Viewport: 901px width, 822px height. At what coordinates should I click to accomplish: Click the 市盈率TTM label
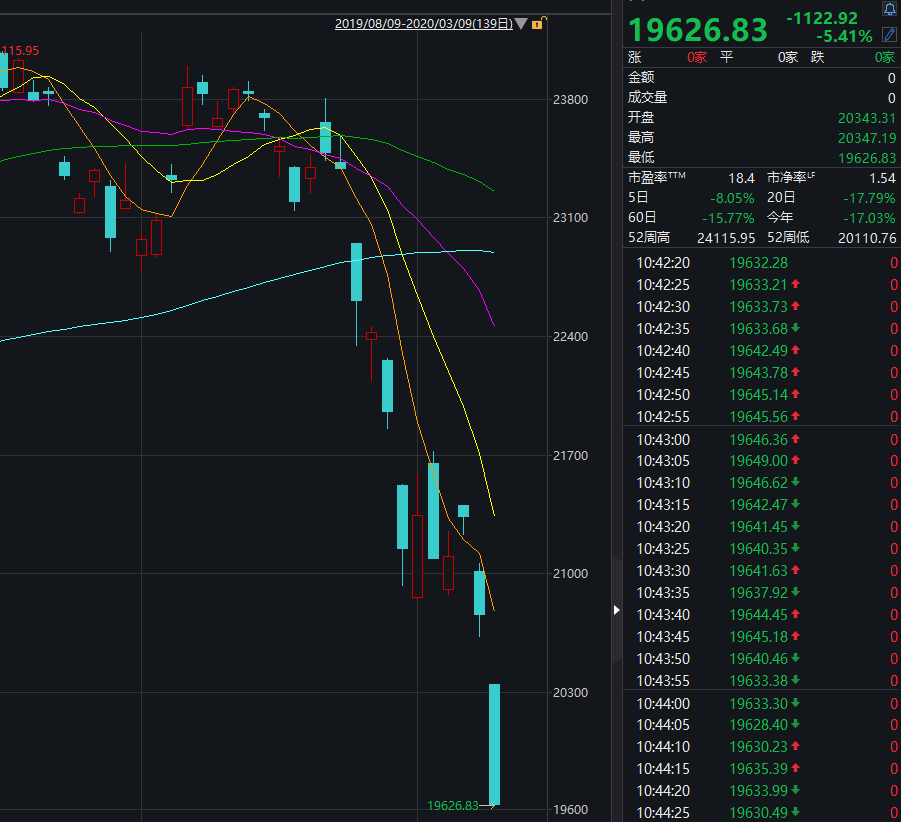(x=656, y=177)
